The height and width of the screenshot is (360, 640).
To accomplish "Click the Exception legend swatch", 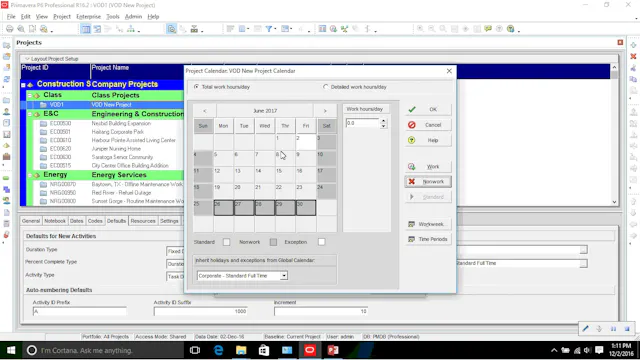I will coord(321,242).
